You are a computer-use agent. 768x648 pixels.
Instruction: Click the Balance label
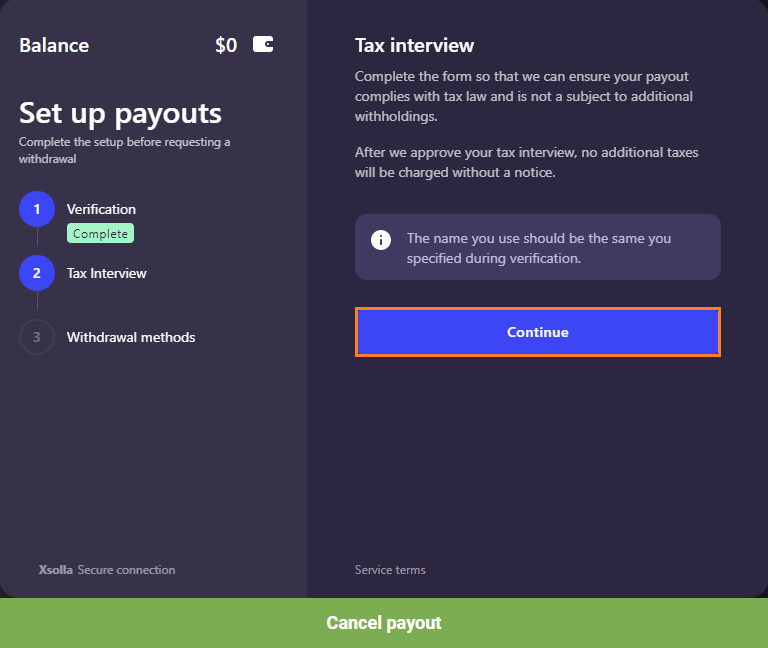tap(54, 45)
